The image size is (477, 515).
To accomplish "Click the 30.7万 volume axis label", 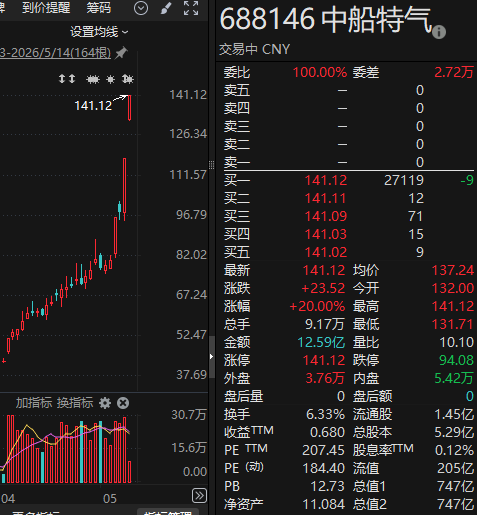I will pos(189,415).
